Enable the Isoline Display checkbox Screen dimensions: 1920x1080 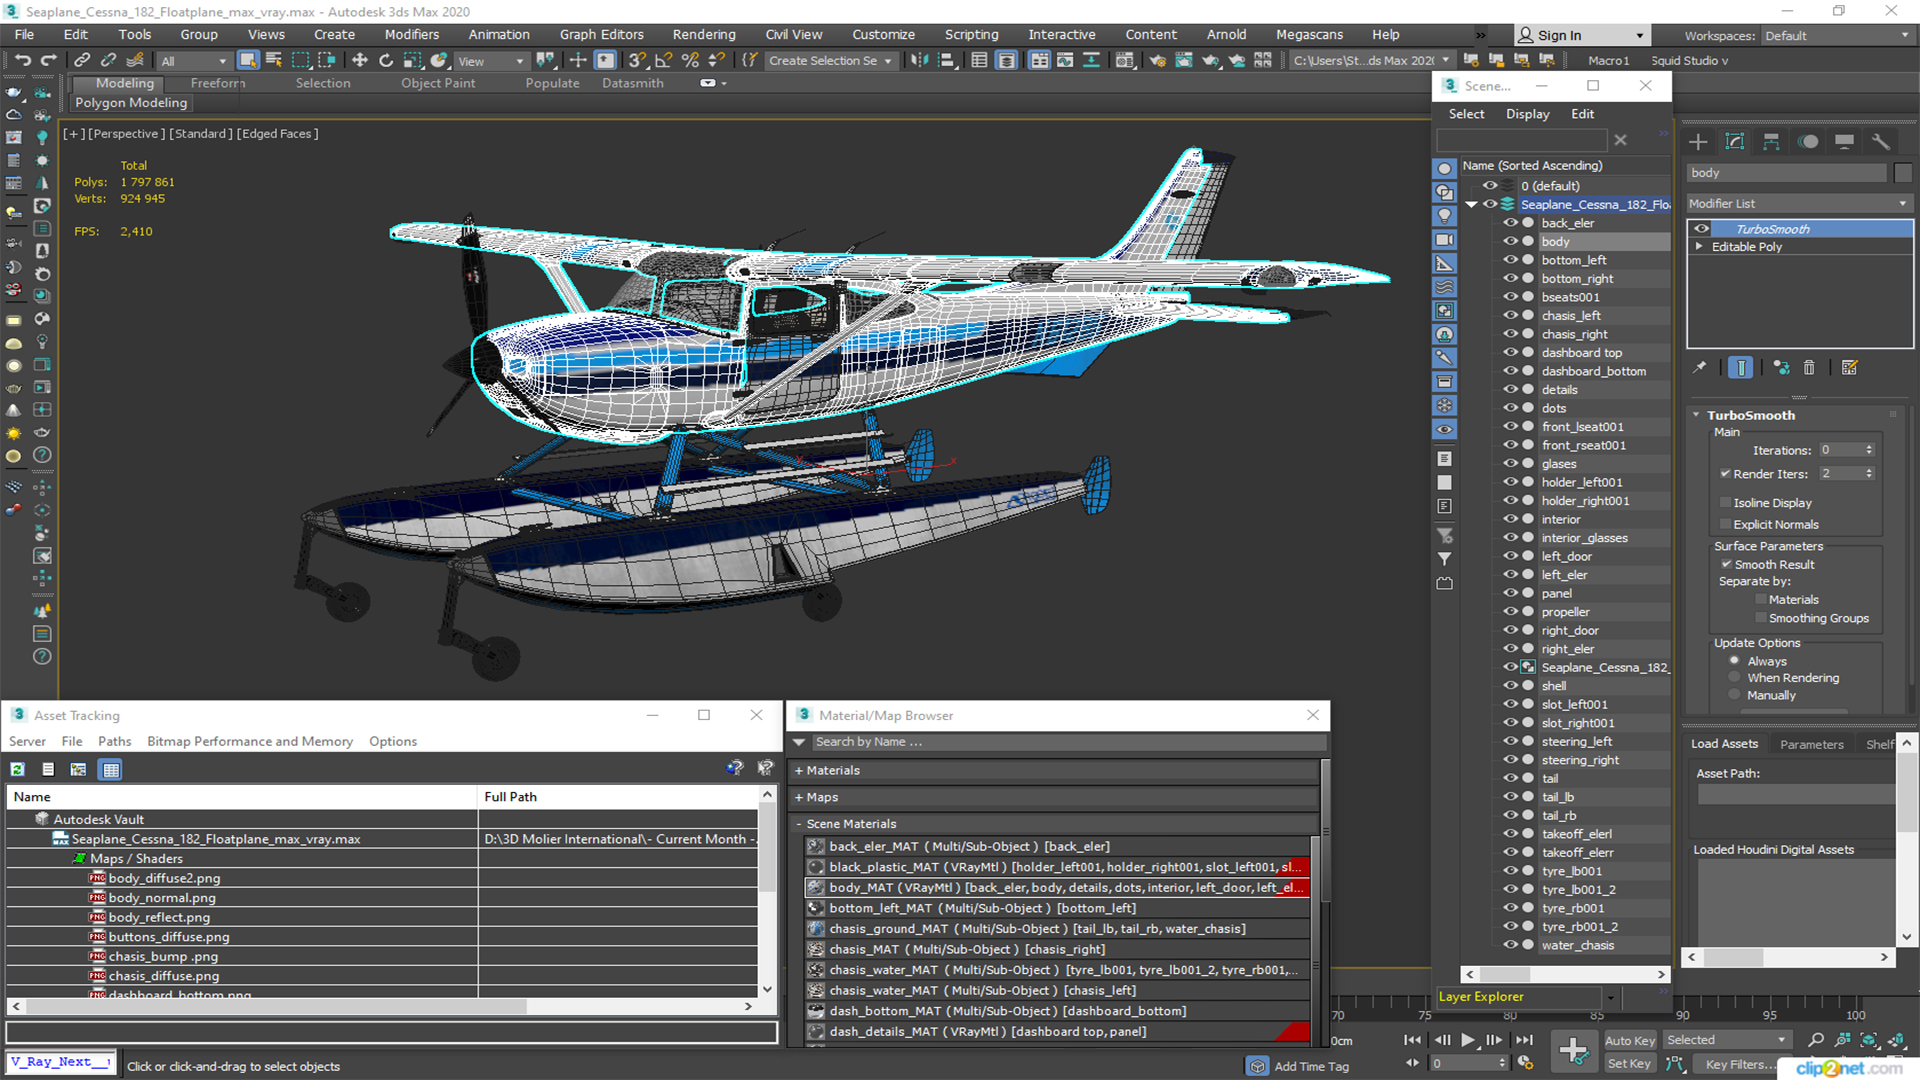pos(1725,503)
